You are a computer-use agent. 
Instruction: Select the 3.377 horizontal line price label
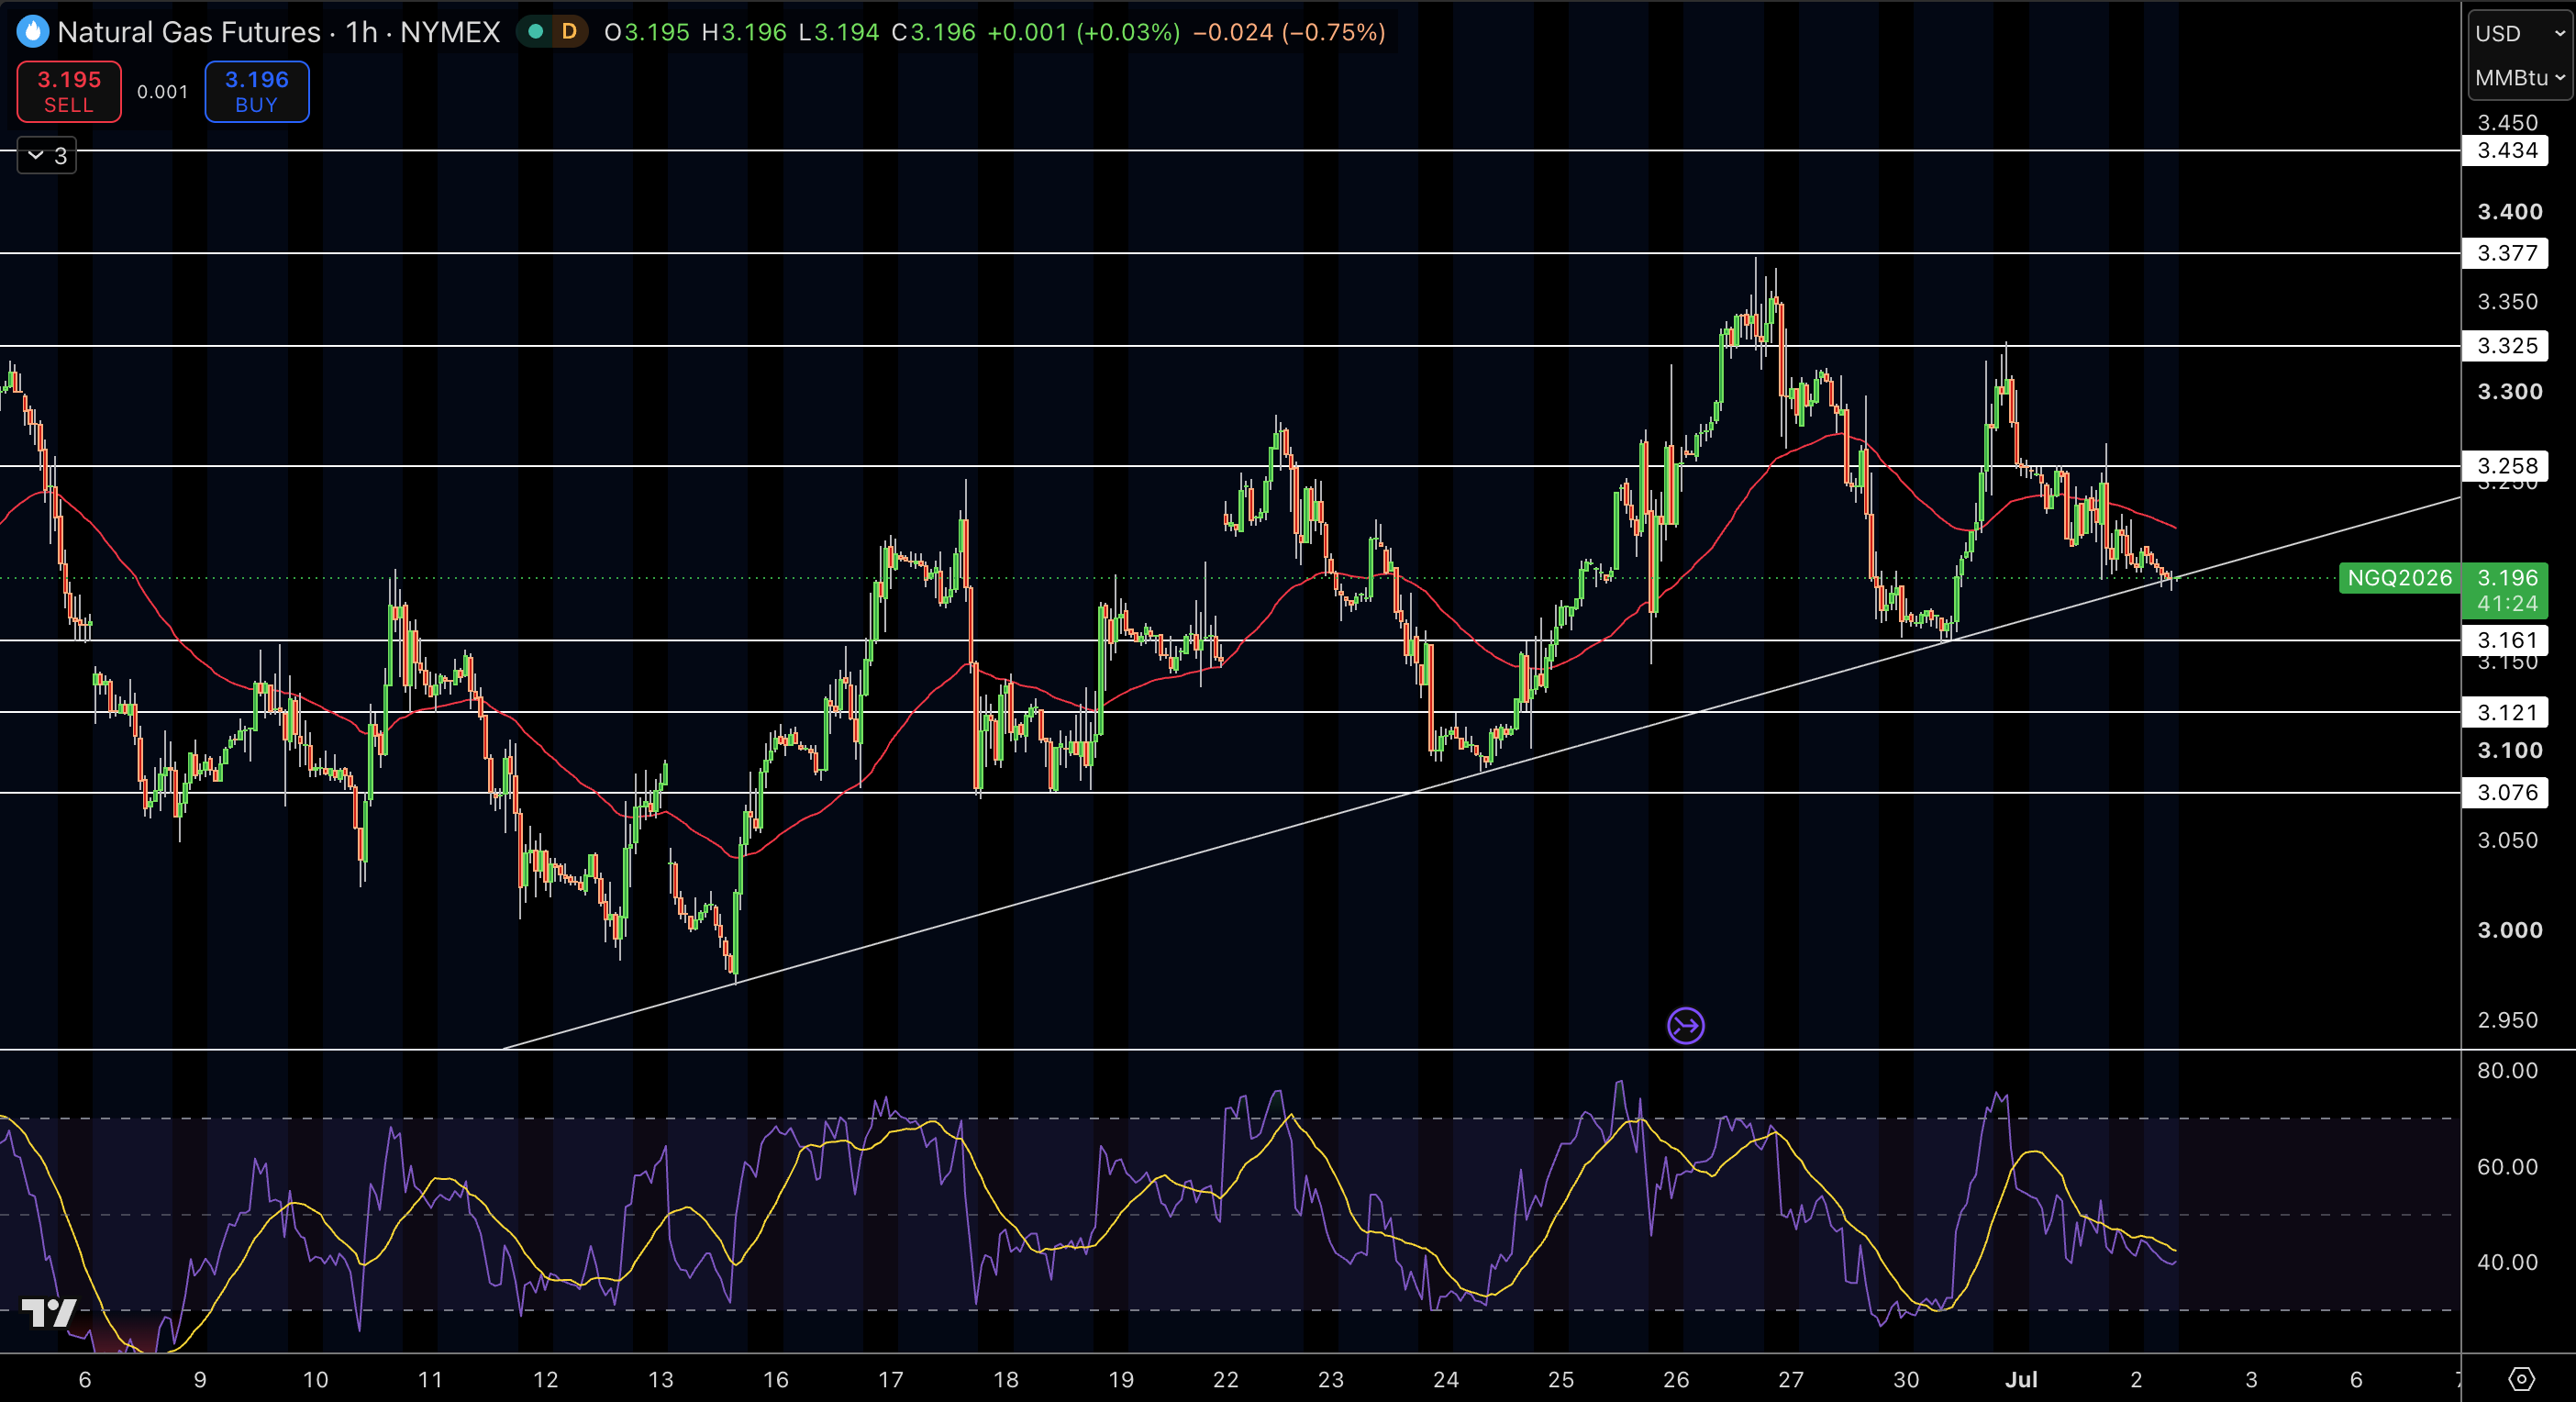(x=2505, y=253)
